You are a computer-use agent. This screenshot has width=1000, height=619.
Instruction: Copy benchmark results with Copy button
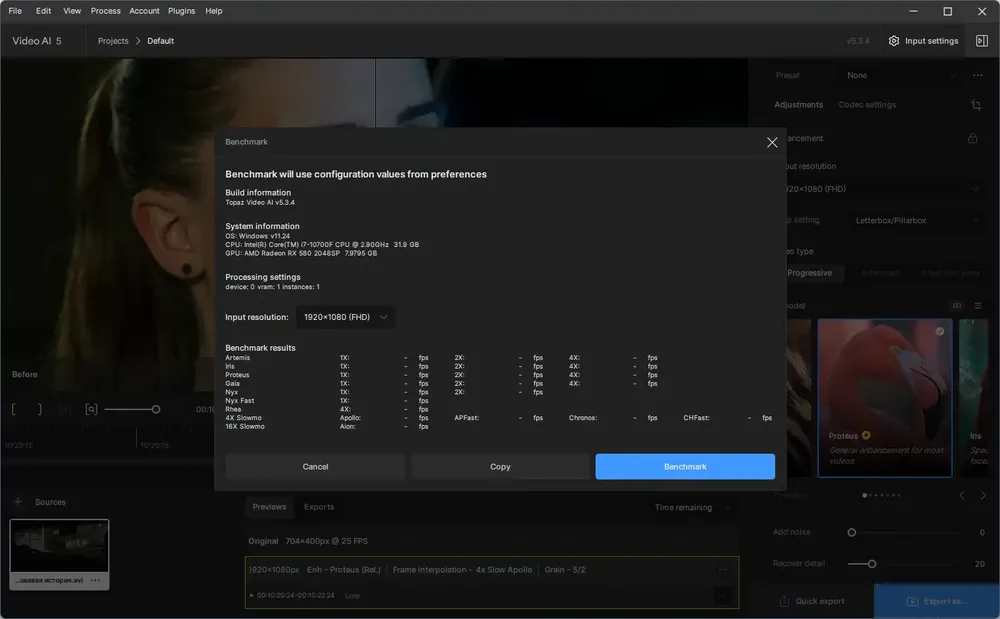pos(500,467)
